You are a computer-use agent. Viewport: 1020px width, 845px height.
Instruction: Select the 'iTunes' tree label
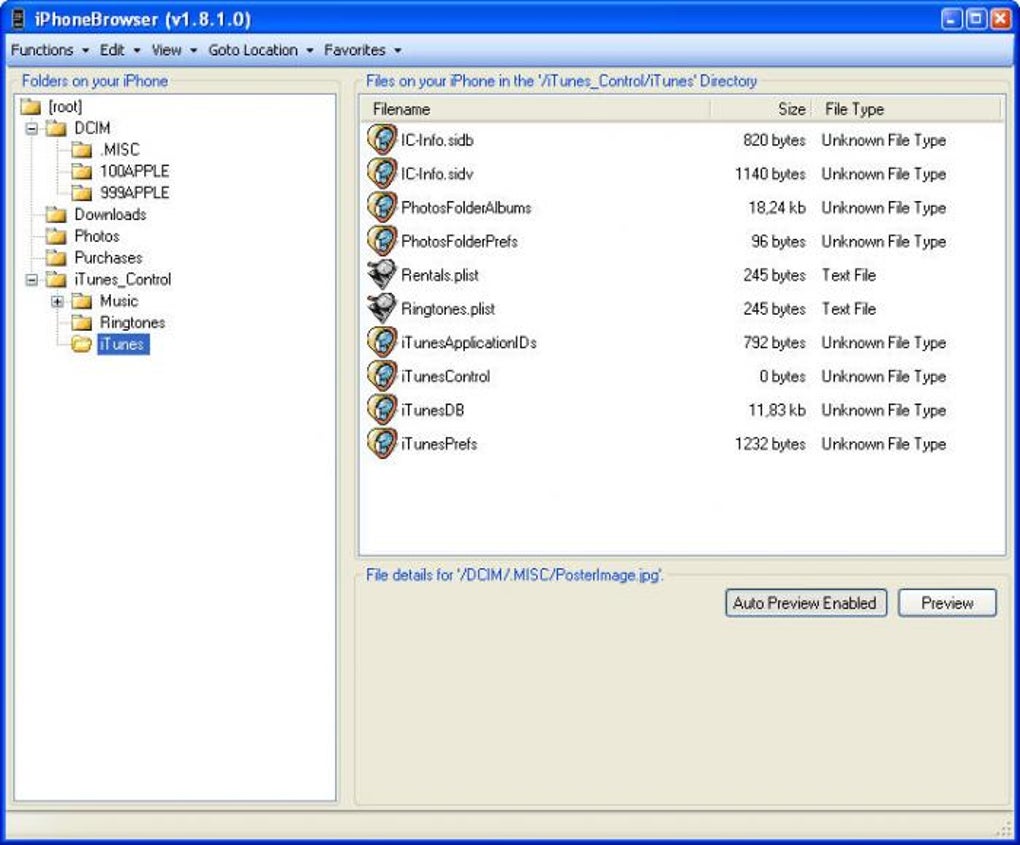click(123, 344)
